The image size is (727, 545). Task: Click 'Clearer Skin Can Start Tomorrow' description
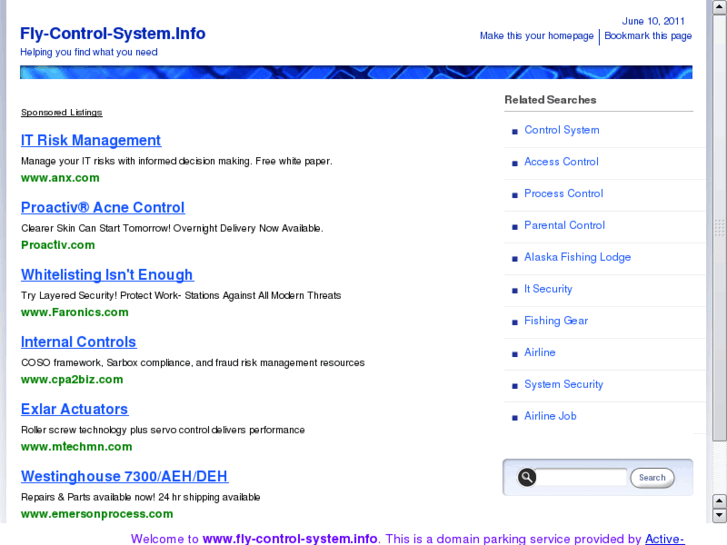(x=172, y=228)
